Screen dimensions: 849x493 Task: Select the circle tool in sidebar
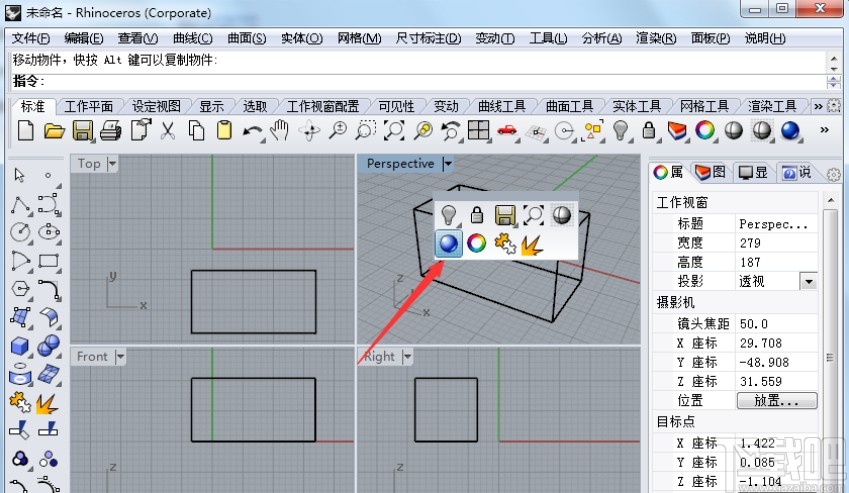click(20, 233)
